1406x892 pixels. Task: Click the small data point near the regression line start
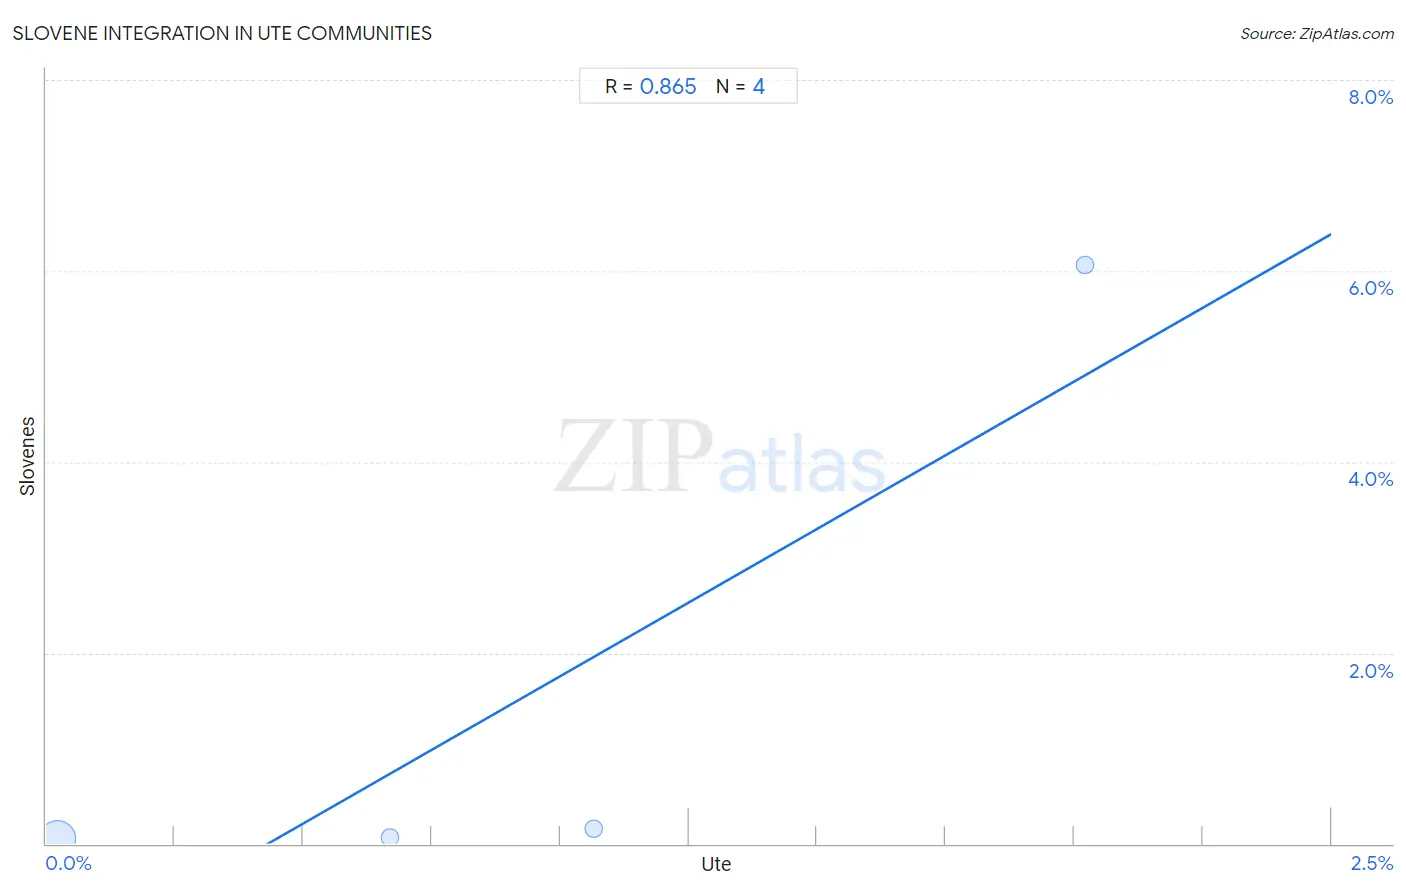(x=390, y=837)
